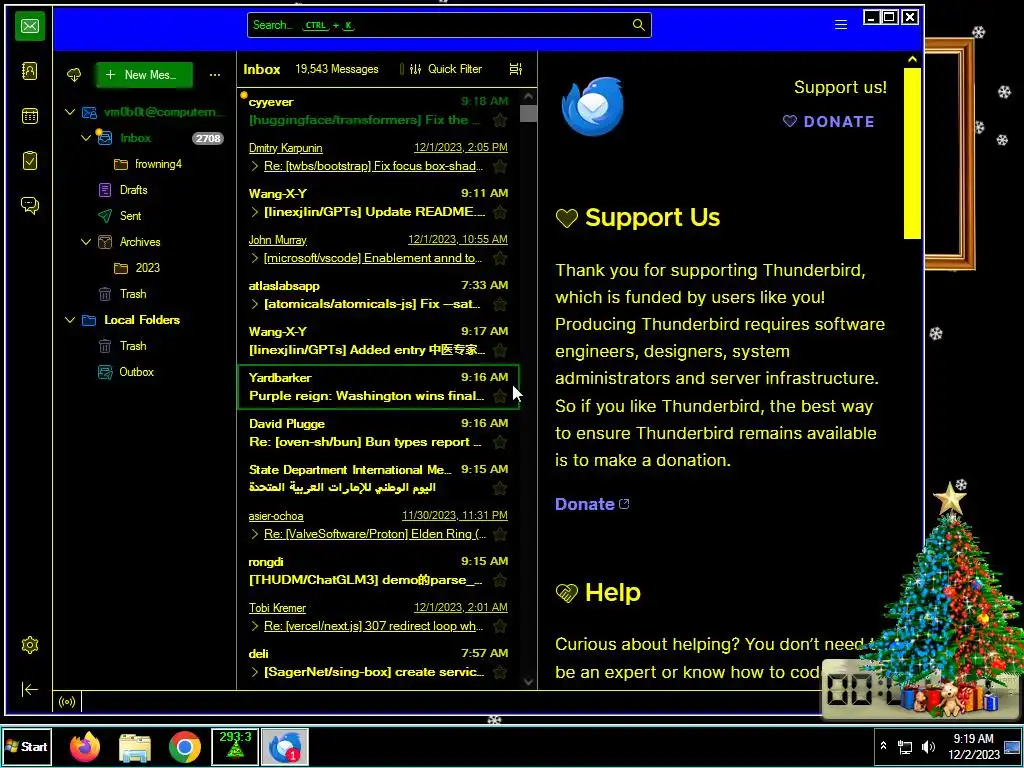
Task: Star the Yardbarker message
Action: pos(500,396)
